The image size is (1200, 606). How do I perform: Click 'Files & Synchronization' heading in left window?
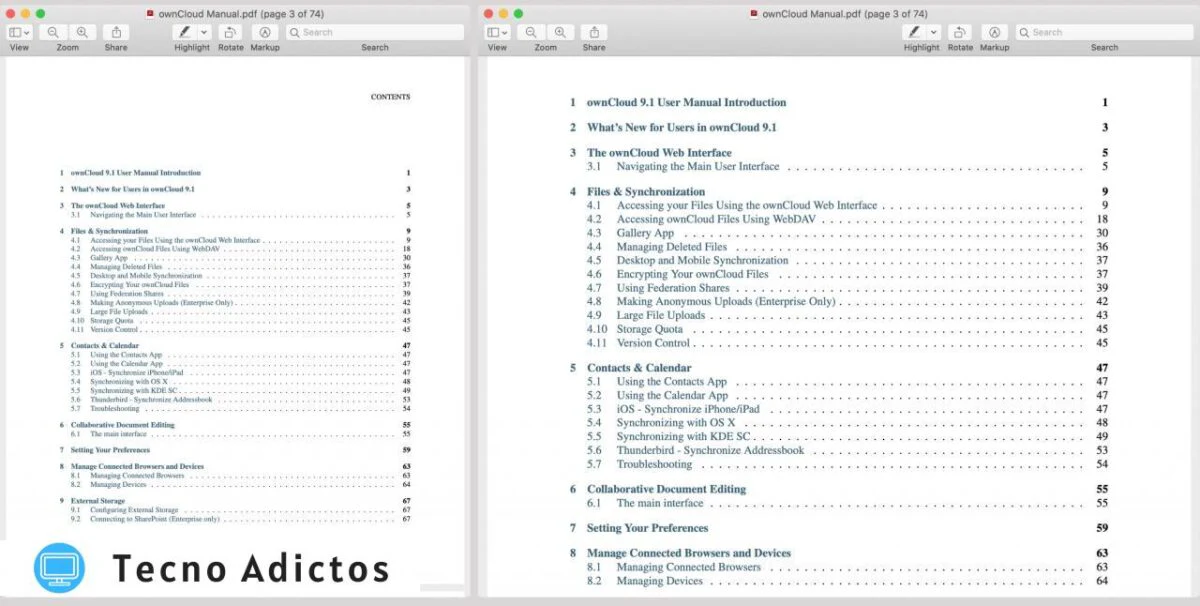tap(109, 231)
